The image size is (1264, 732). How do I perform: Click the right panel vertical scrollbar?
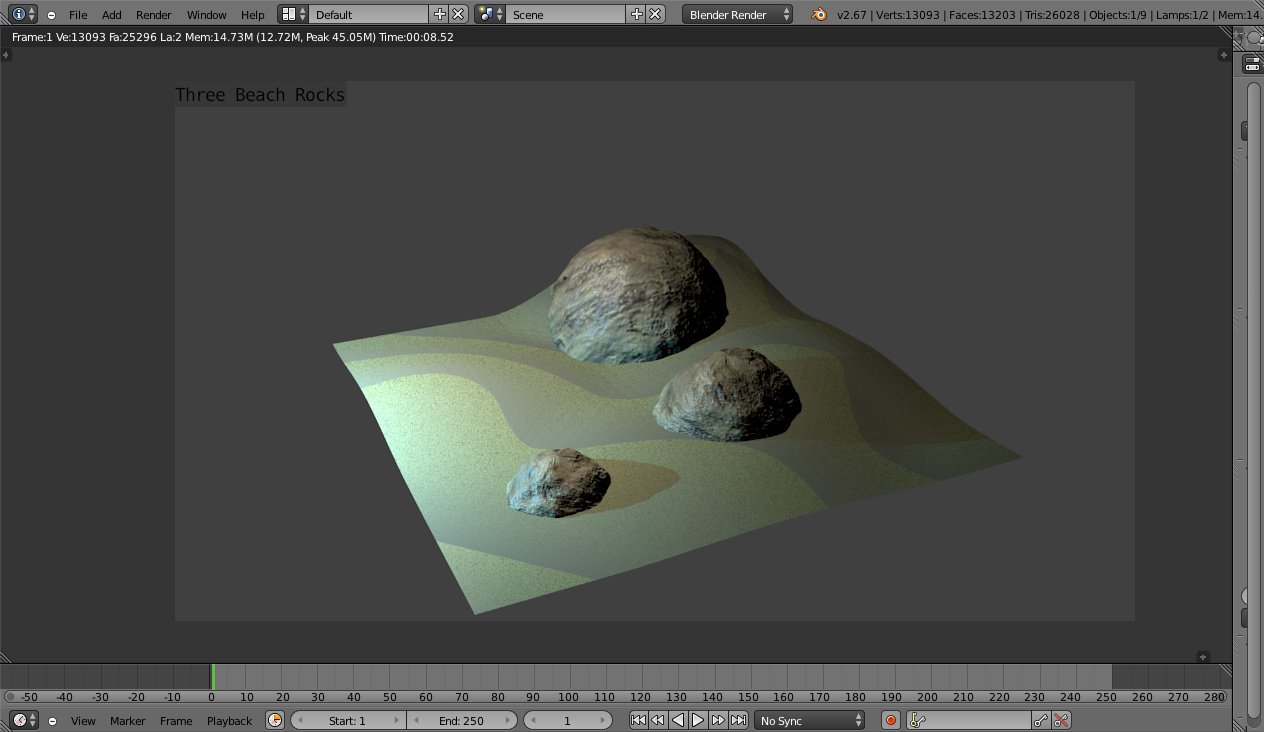click(x=1254, y=400)
